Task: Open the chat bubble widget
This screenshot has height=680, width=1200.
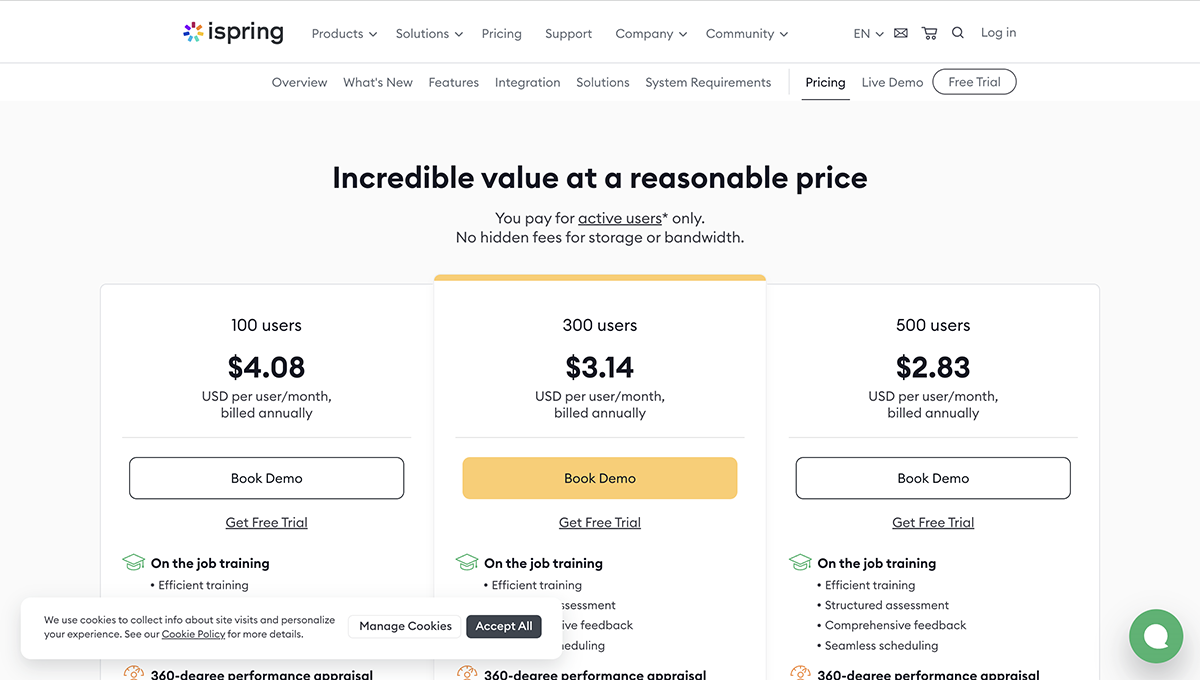Action: pos(1156,636)
